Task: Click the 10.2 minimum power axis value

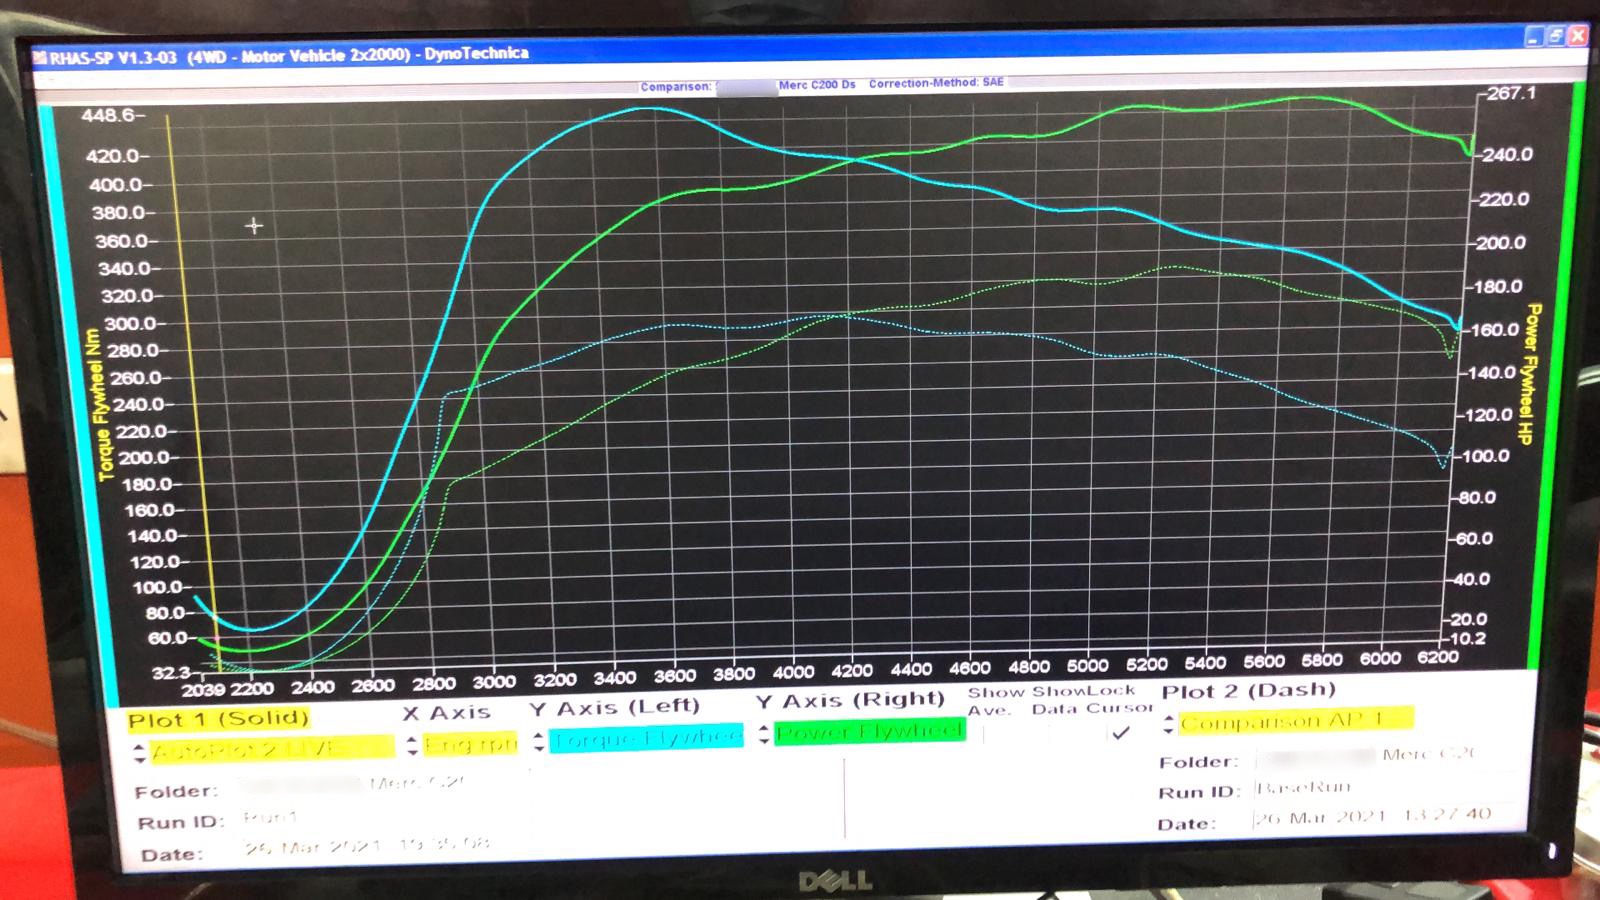Action: point(1469,638)
